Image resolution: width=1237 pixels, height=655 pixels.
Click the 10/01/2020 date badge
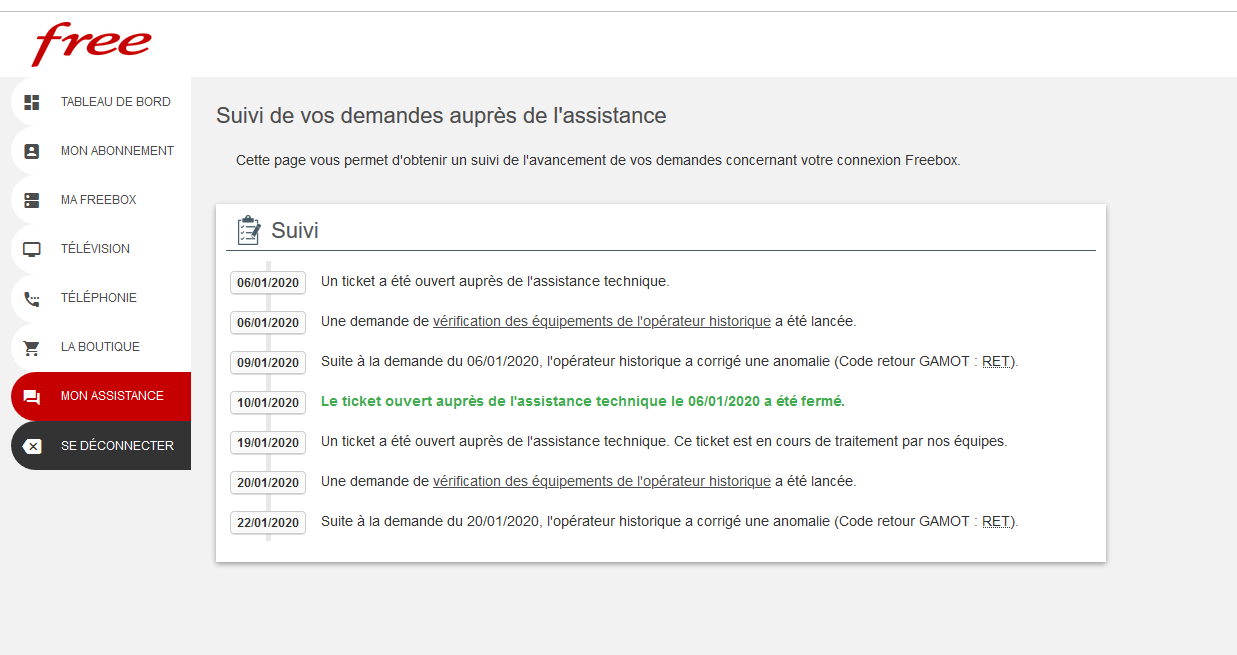(268, 402)
